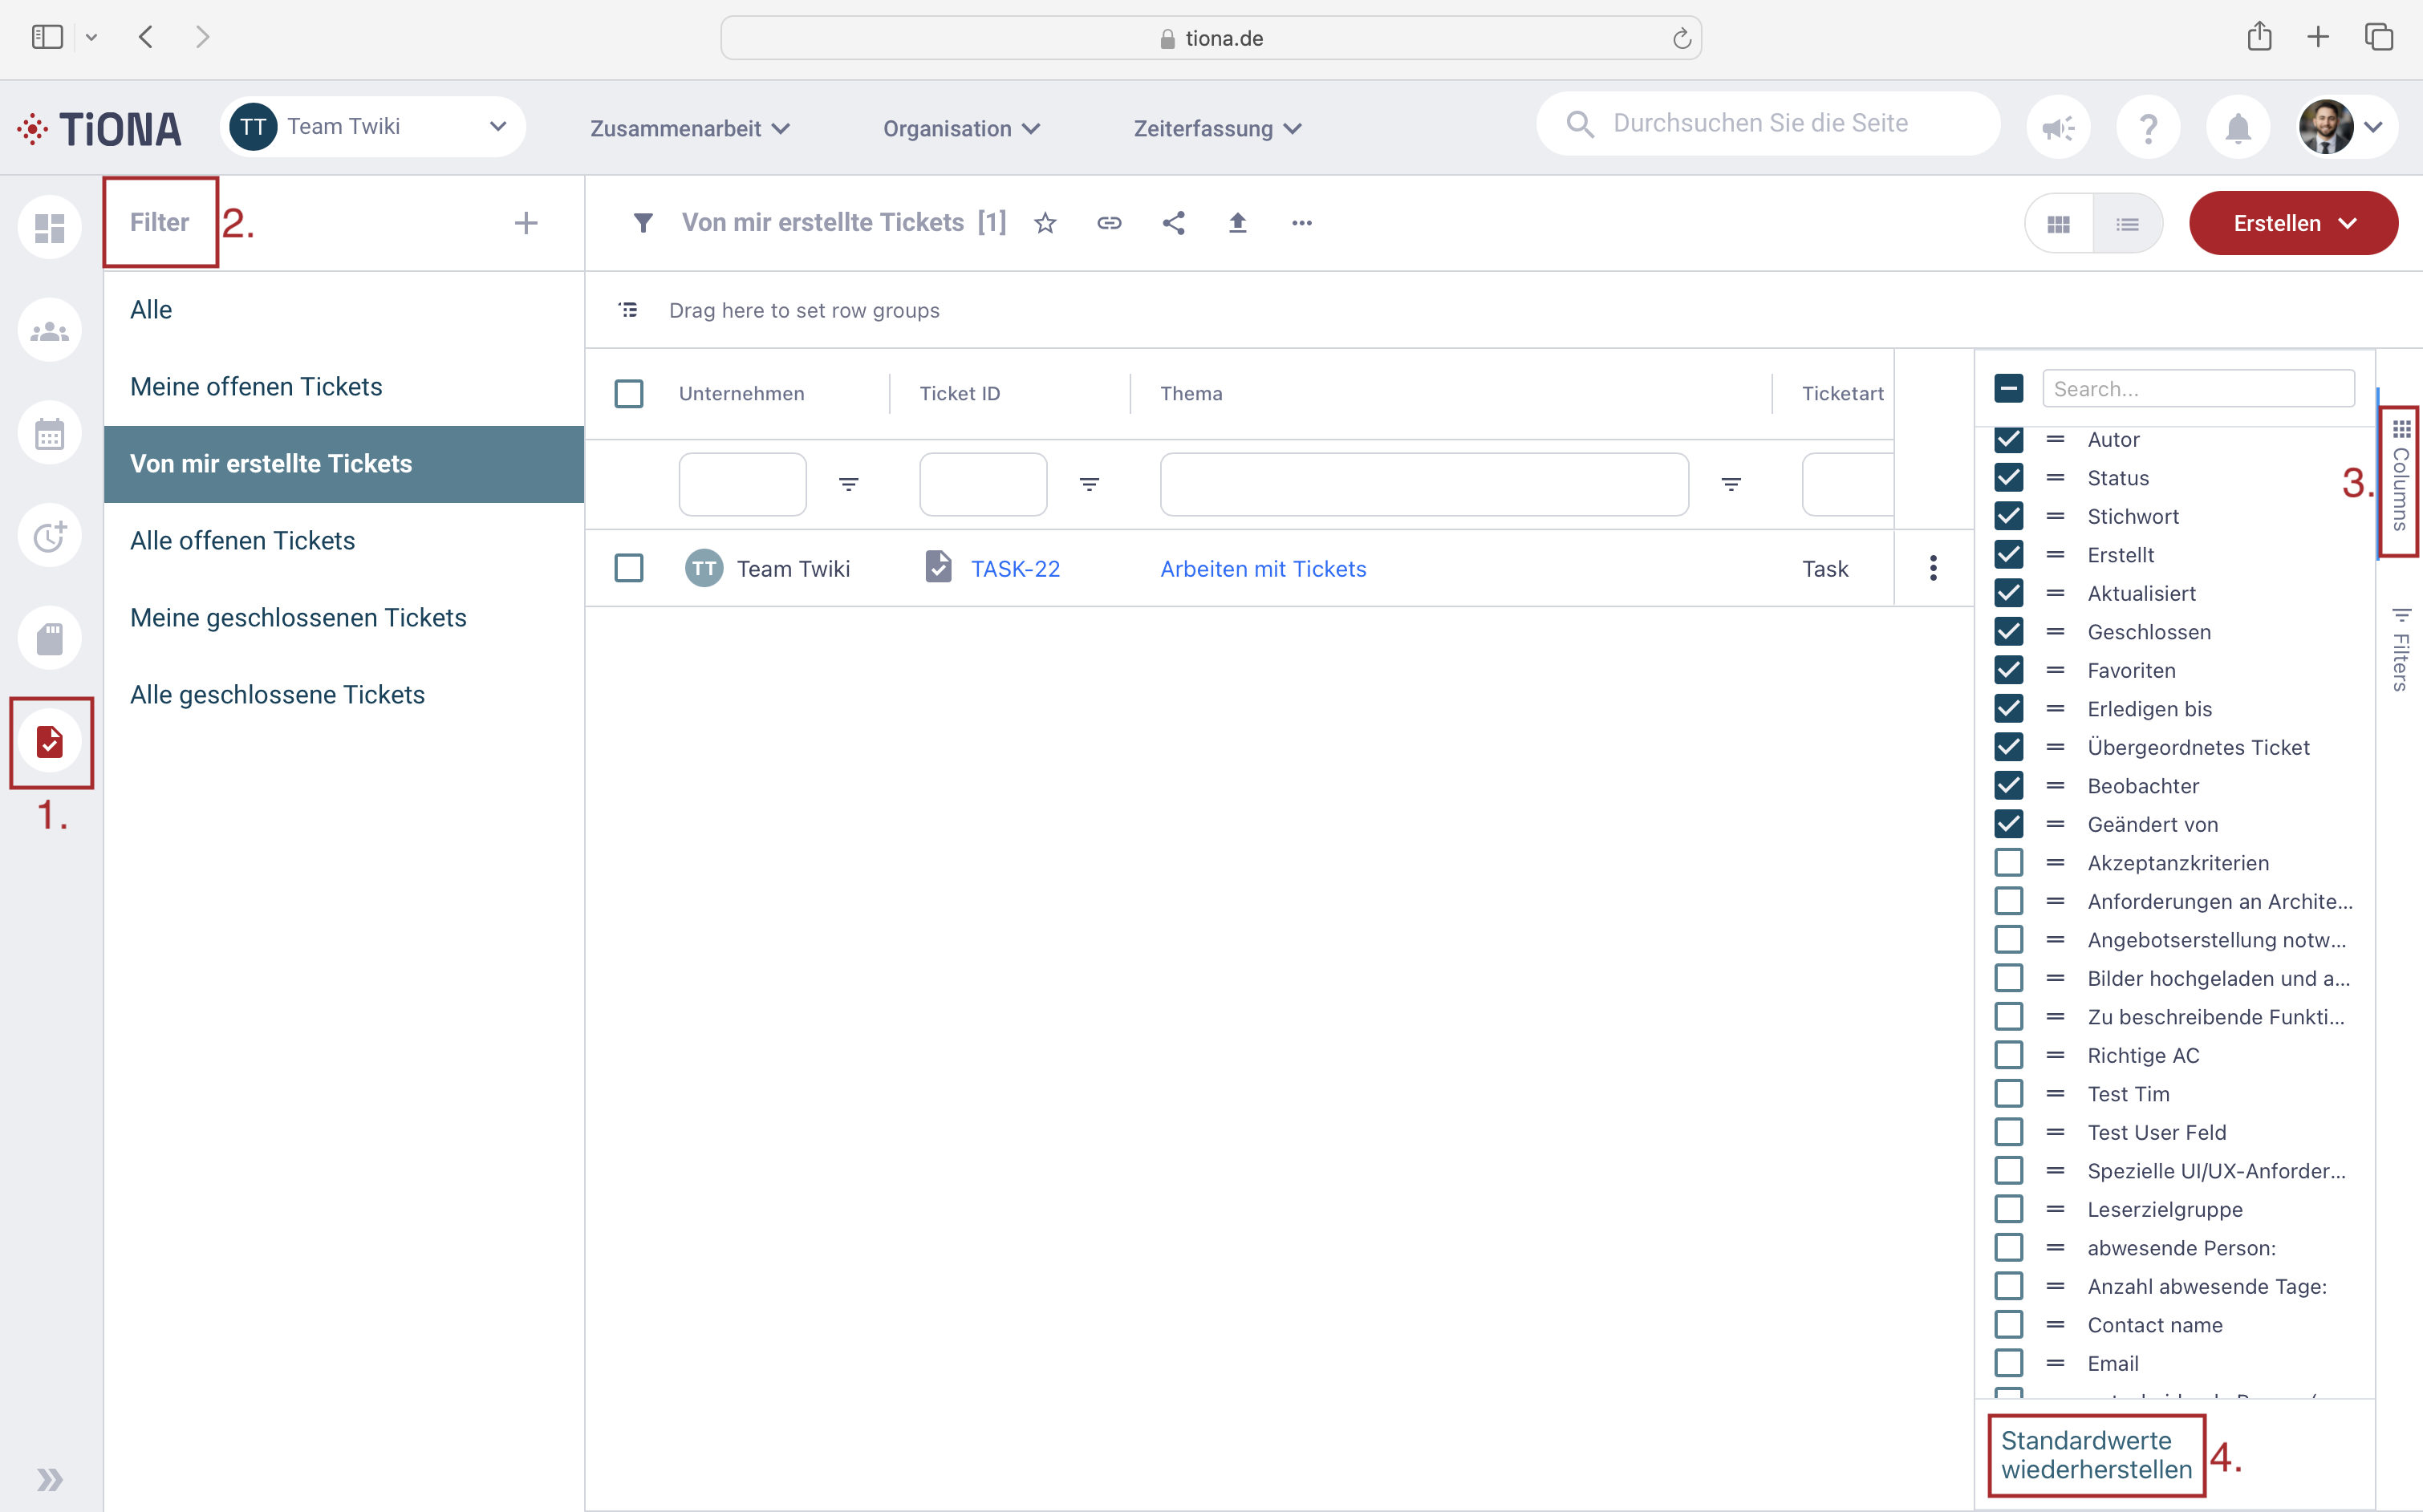2423x1512 pixels.
Task: Switch to list view
Action: [x=2128, y=224]
